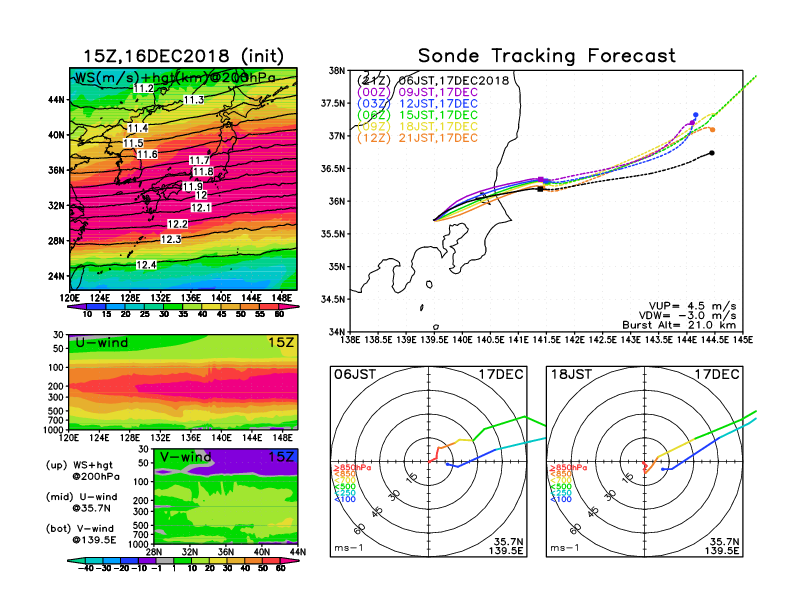The image size is (792, 612).
Task: Select green legend entry "(06Z) 15JST,17DEC"
Action: pyautogui.click(x=417, y=115)
